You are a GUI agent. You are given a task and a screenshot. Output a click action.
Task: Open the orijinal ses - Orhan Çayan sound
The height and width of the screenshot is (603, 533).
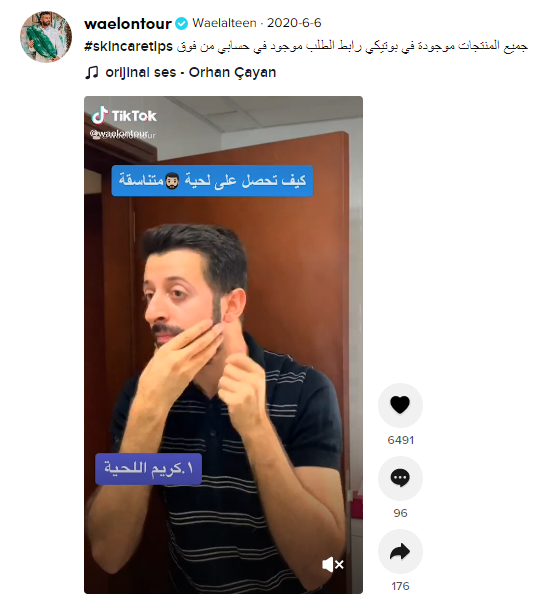pos(191,72)
